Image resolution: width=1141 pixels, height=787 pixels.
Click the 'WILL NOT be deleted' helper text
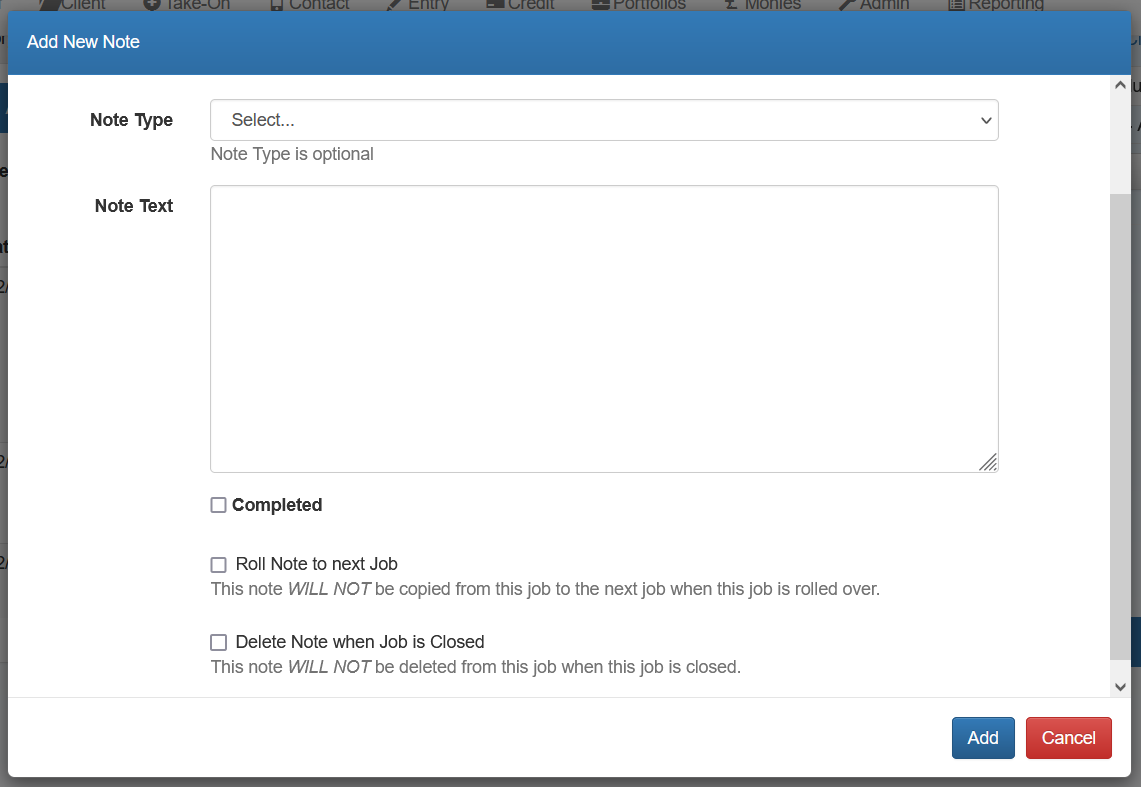[476, 667]
